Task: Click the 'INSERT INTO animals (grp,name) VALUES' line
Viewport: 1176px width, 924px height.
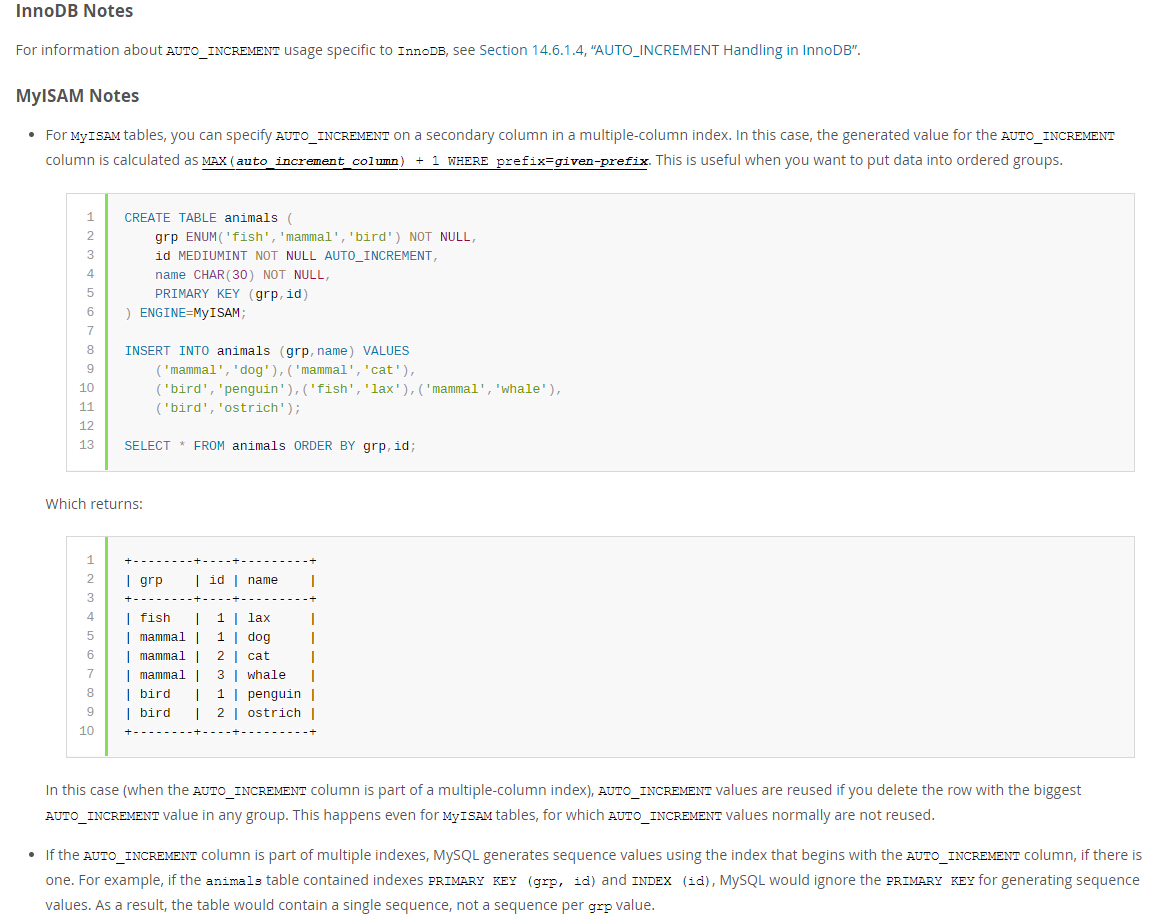Action: pyautogui.click(x=267, y=351)
